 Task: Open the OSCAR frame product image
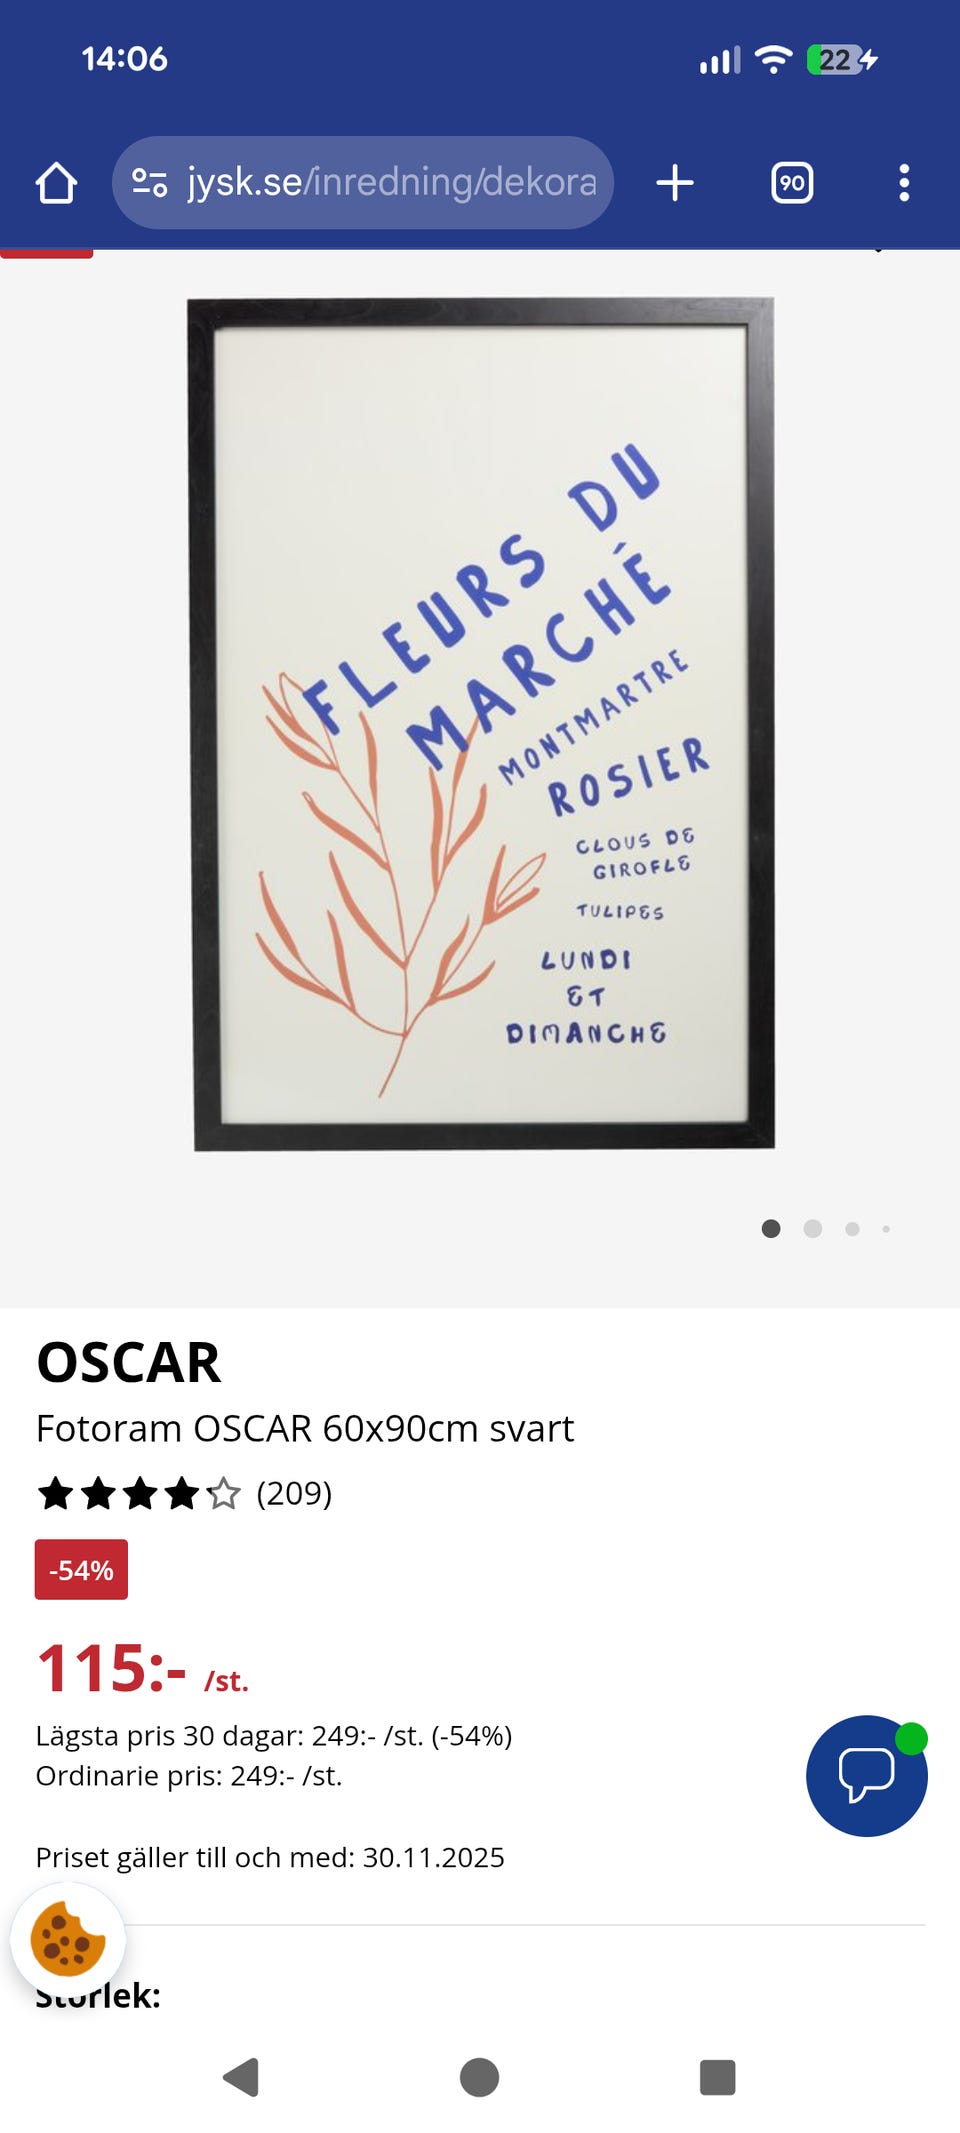pyautogui.click(x=481, y=724)
